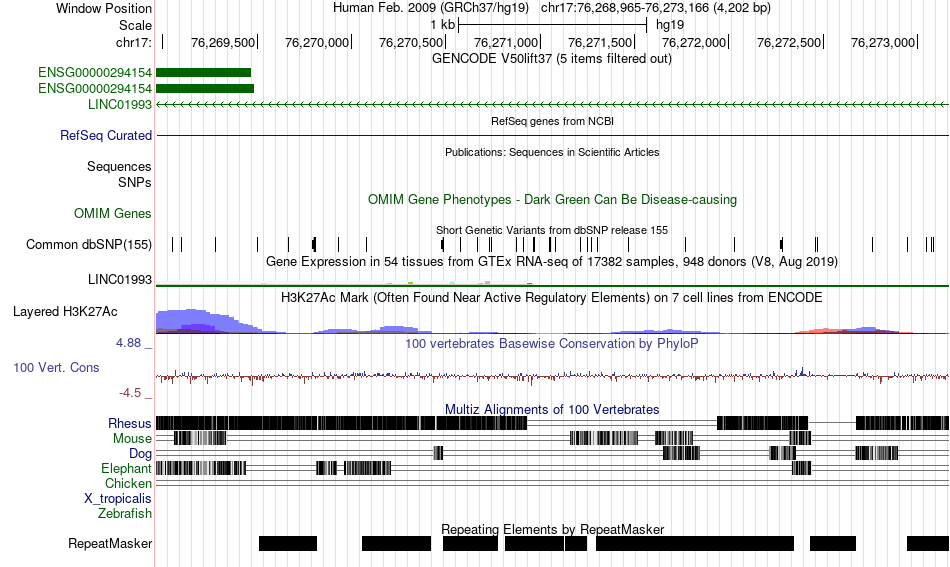This screenshot has width=950, height=567.
Task: Open the OMIM Gene Phenotypes track title
Action: tap(552, 199)
